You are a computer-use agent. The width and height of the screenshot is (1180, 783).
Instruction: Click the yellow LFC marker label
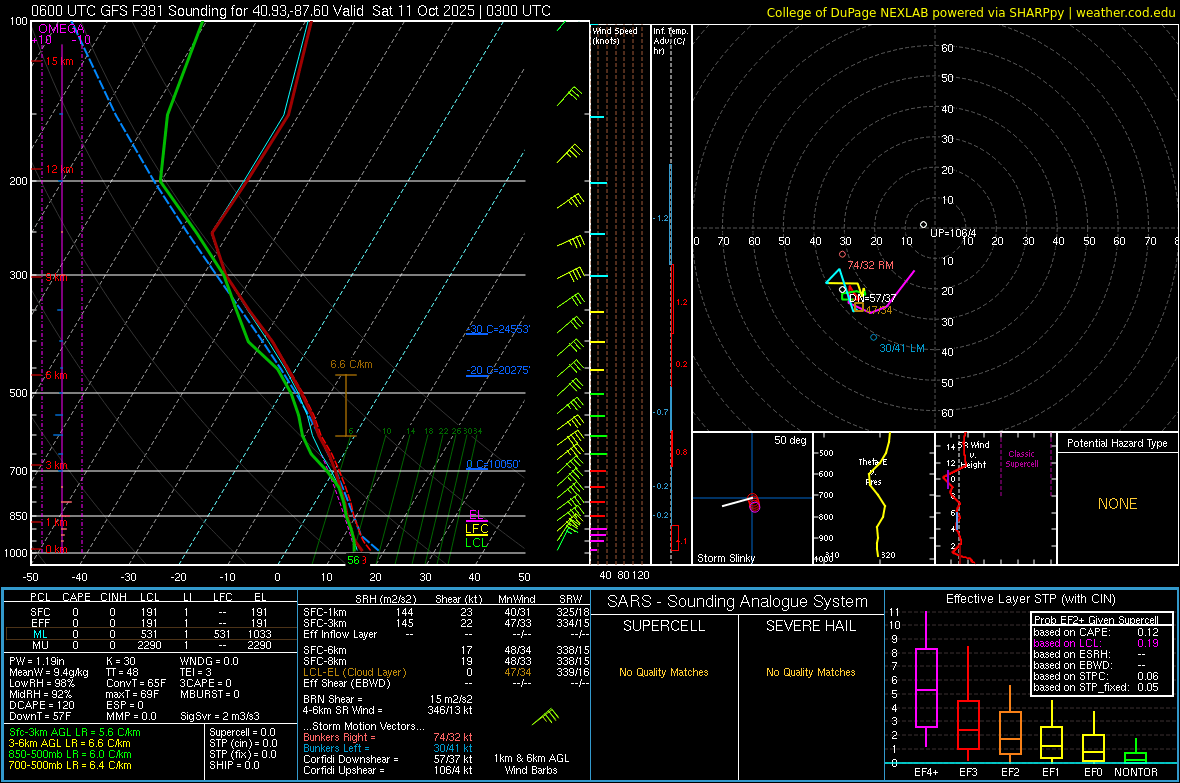476,529
